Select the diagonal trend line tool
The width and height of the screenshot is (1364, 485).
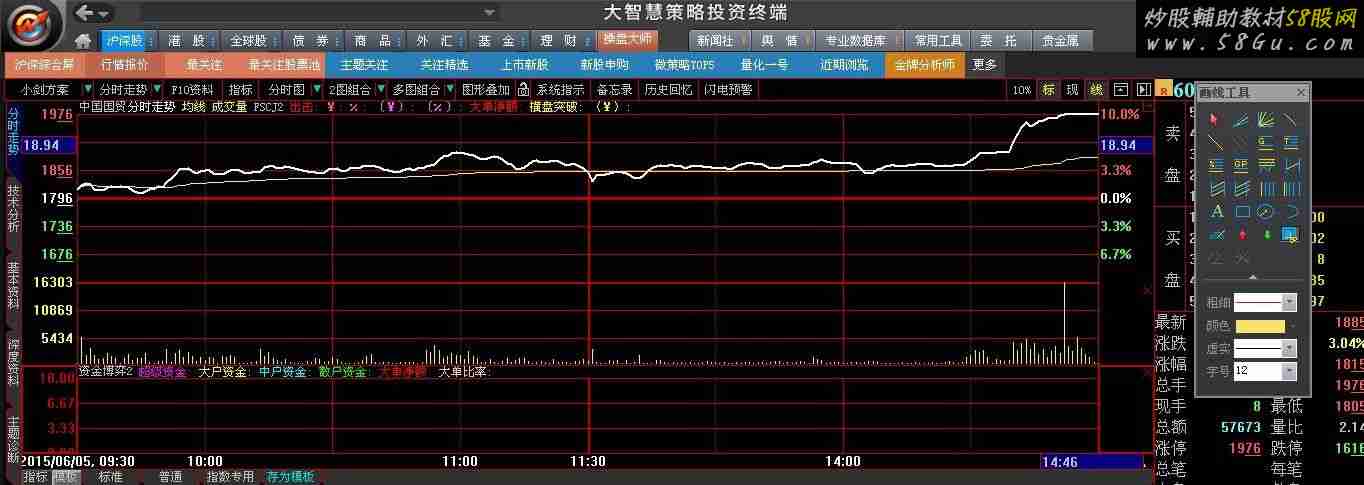tap(1217, 142)
